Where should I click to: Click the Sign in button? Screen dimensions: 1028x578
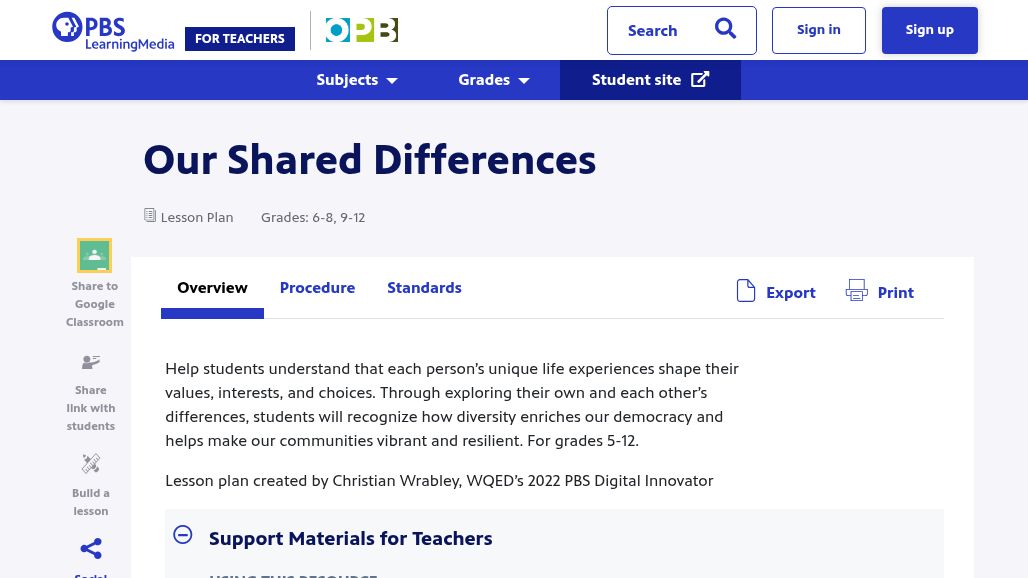pos(818,30)
